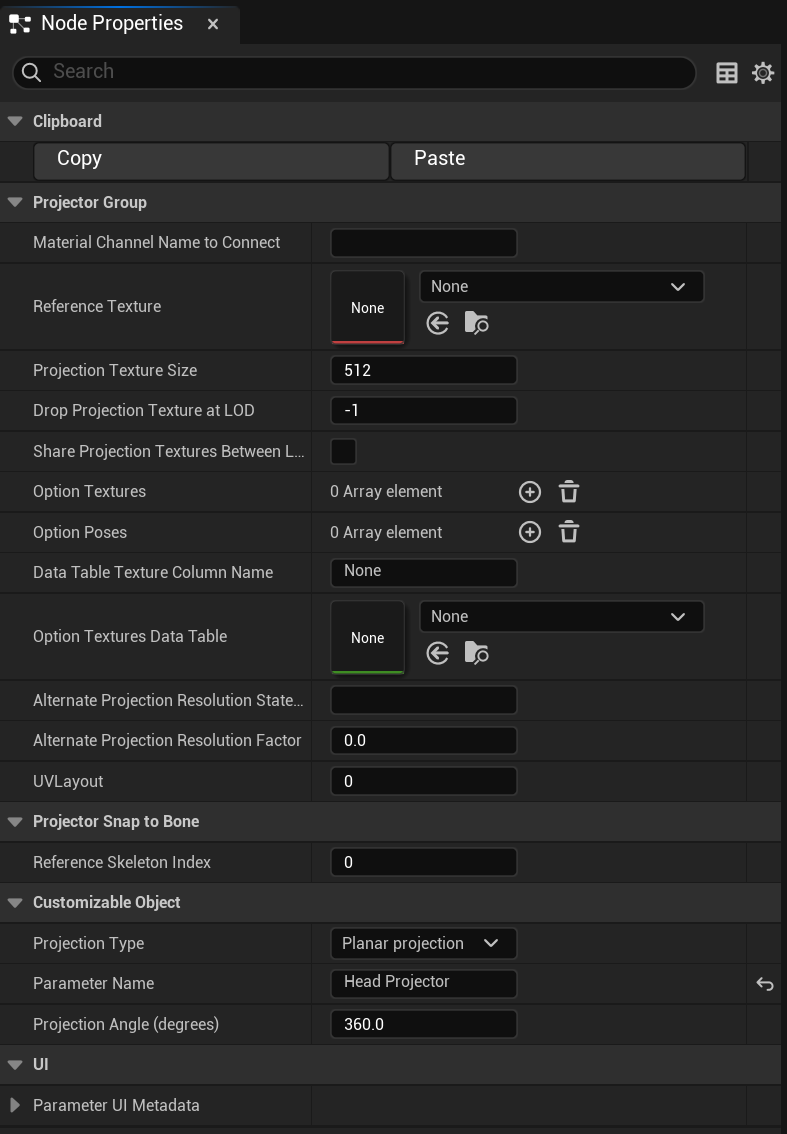Click the Copy button
Viewport: 787px width, 1134px height.
point(211,161)
